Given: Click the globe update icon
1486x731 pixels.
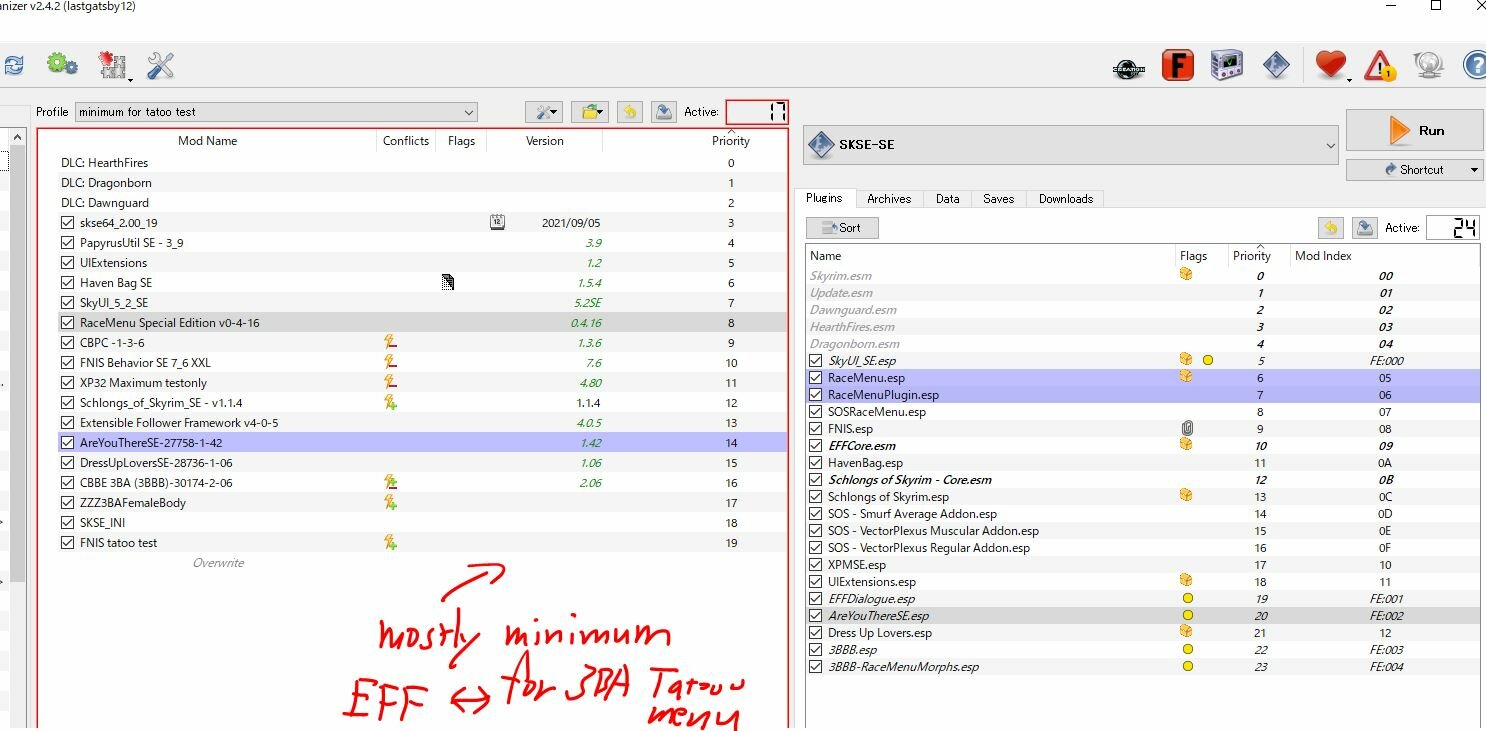Looking at the screenshot, I should click(1429, 66).
